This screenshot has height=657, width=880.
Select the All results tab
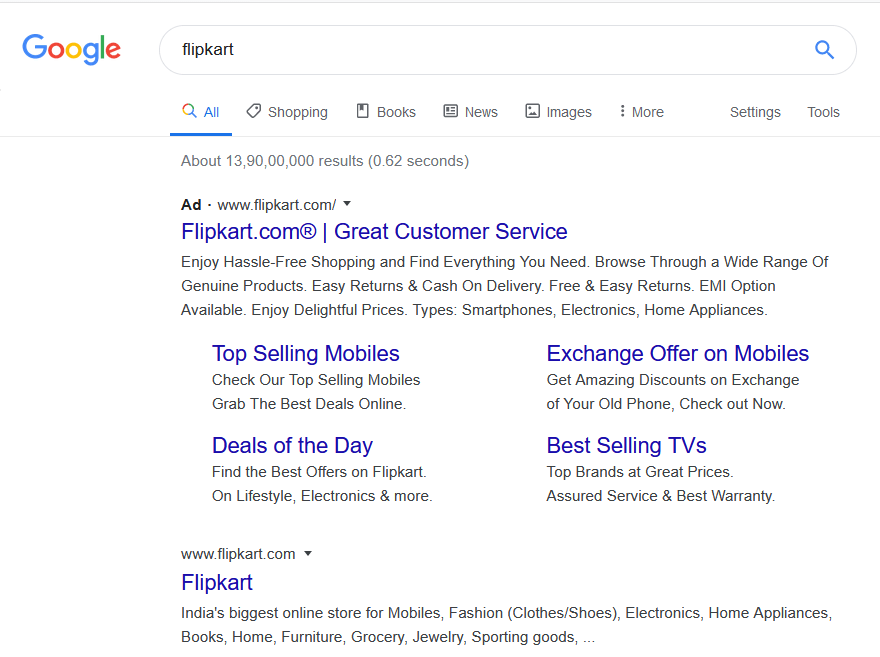click(x=201, y=112)
